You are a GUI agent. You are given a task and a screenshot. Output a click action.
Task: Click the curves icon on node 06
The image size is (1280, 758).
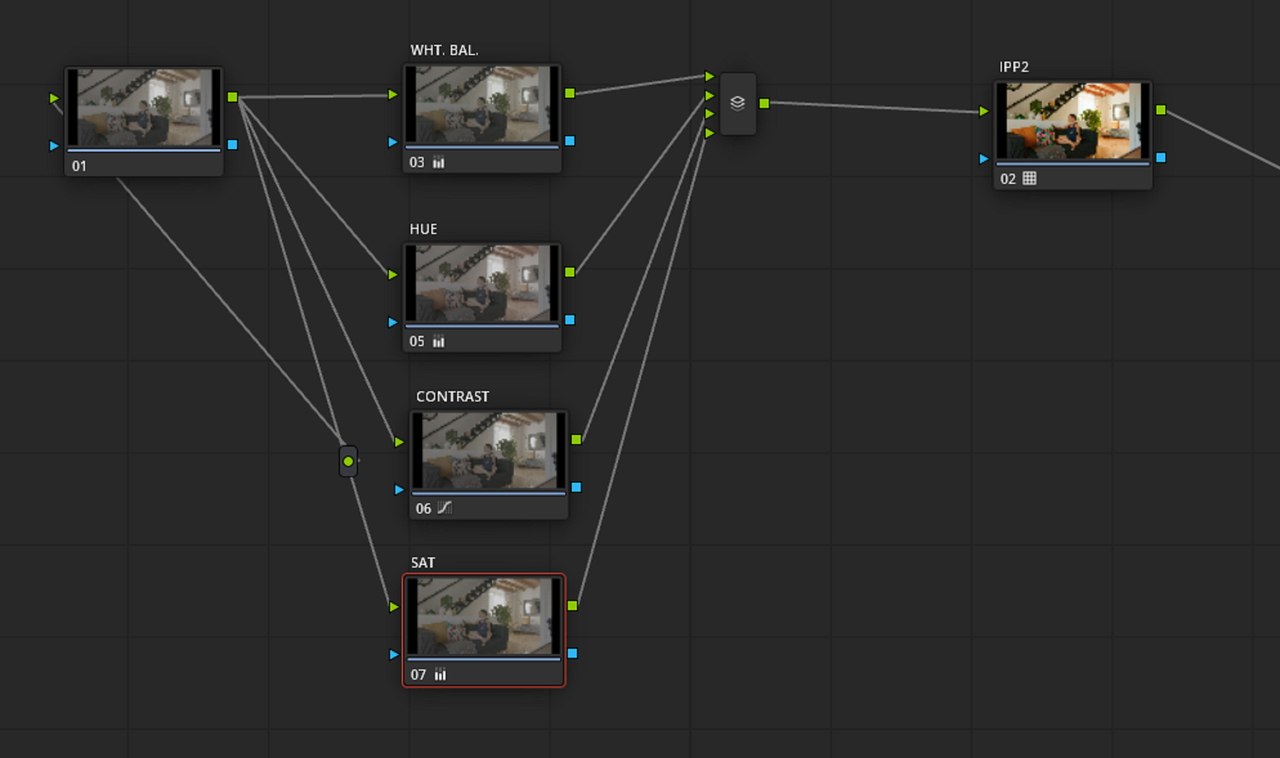coord(445,508)
